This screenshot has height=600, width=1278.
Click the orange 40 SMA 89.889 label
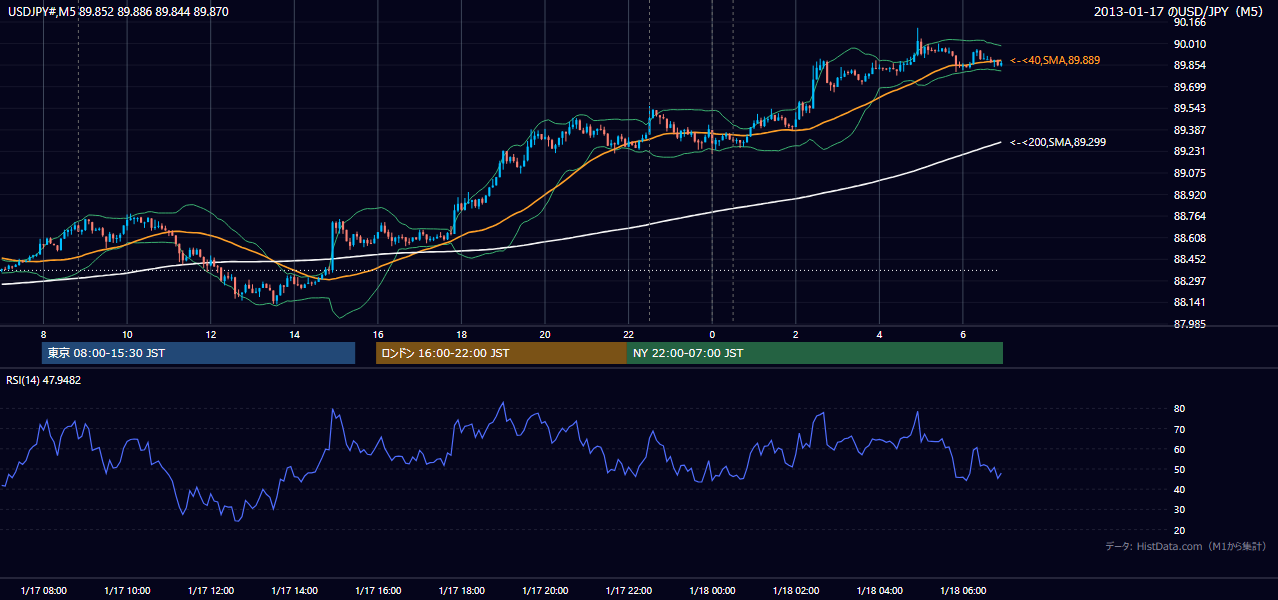point(1055,61)
